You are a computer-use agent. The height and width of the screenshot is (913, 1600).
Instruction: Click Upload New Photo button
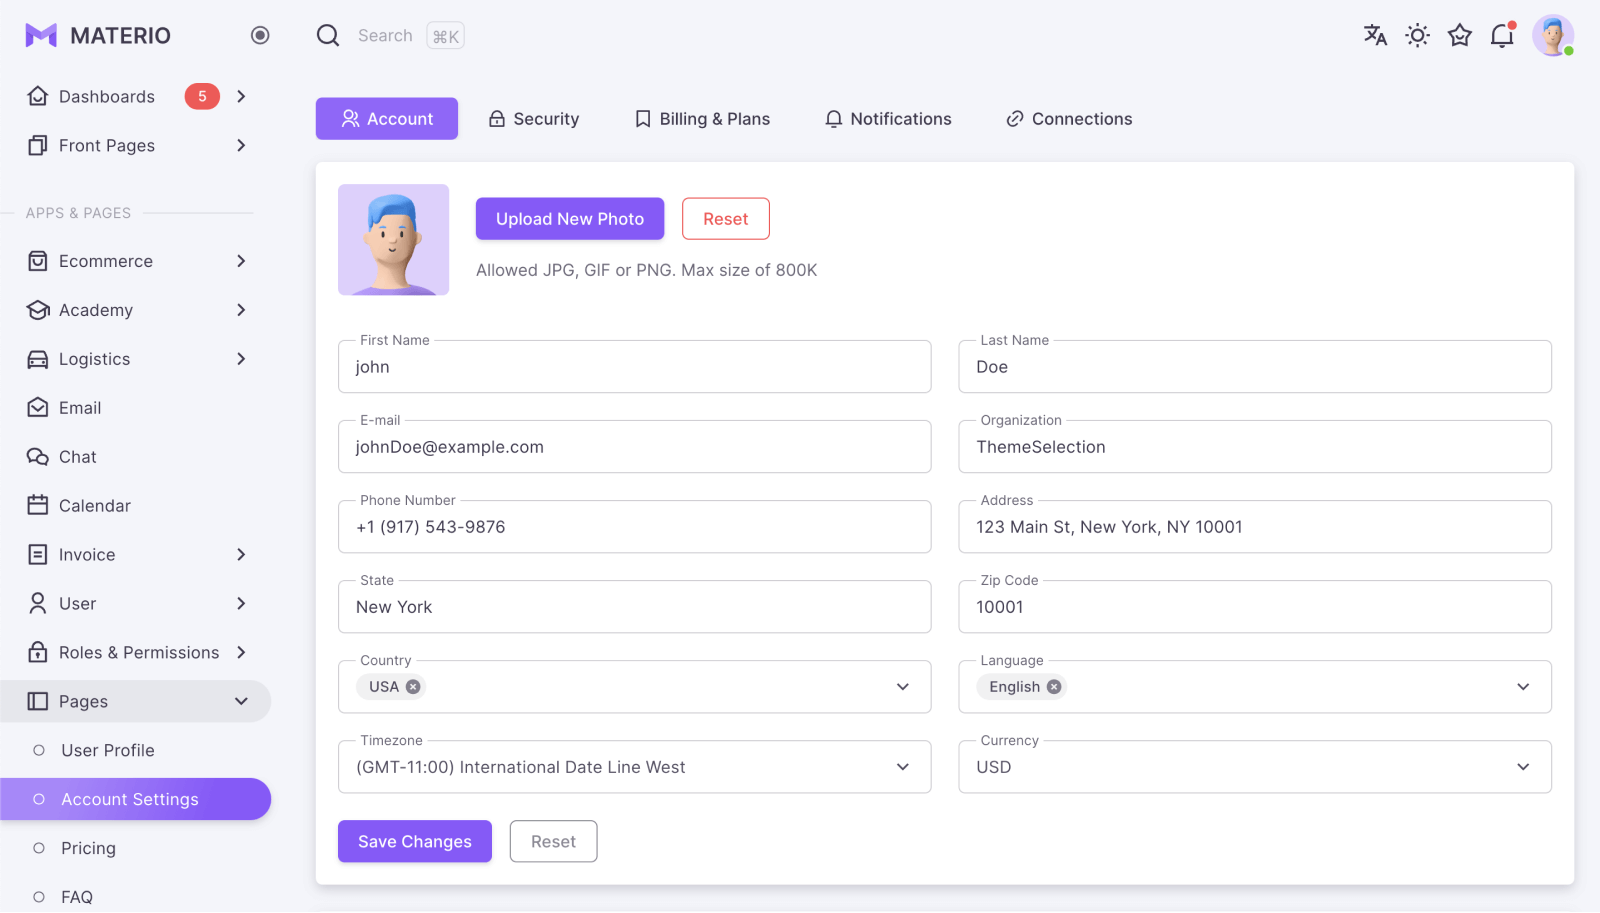click(x=570, y=219)
